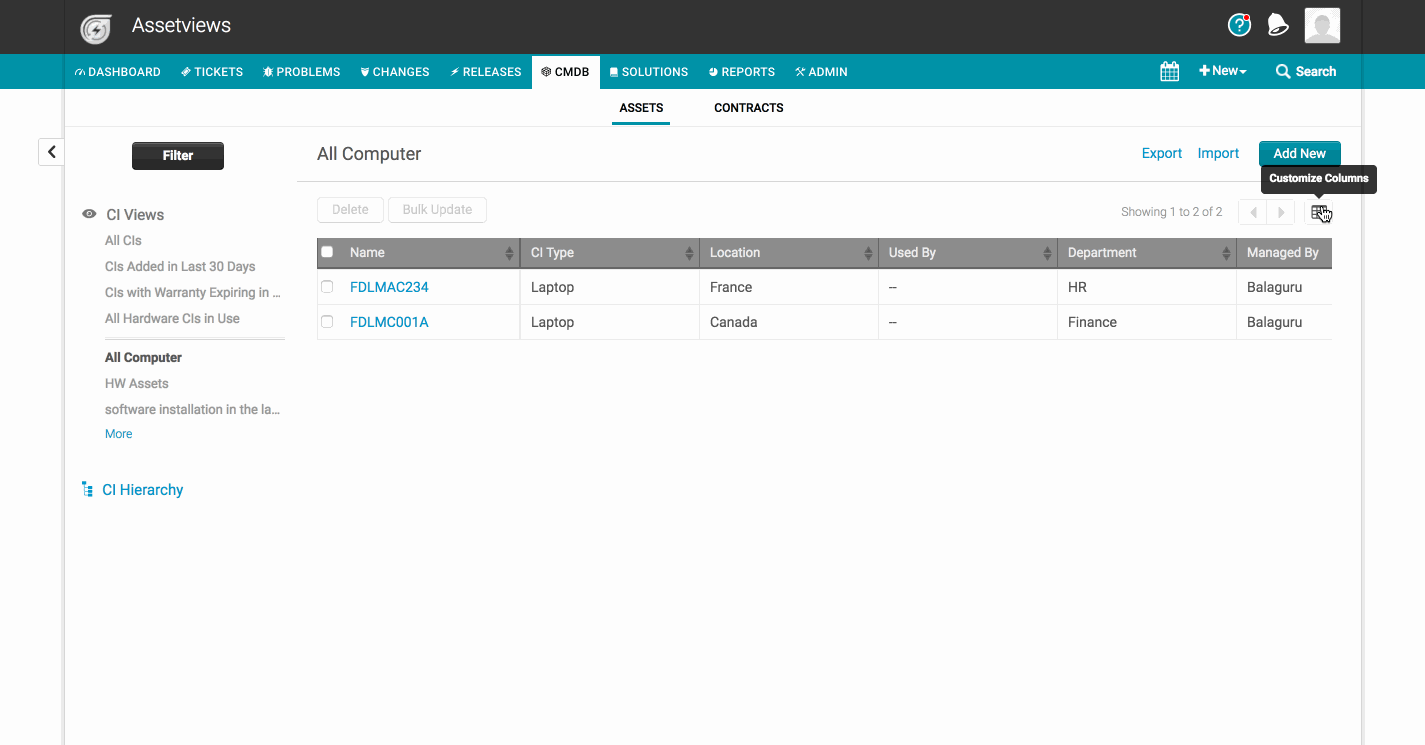This screenshot has height=745, width=1425.
Task: Select the CMDB tab
Action: (x=565, y=72)
